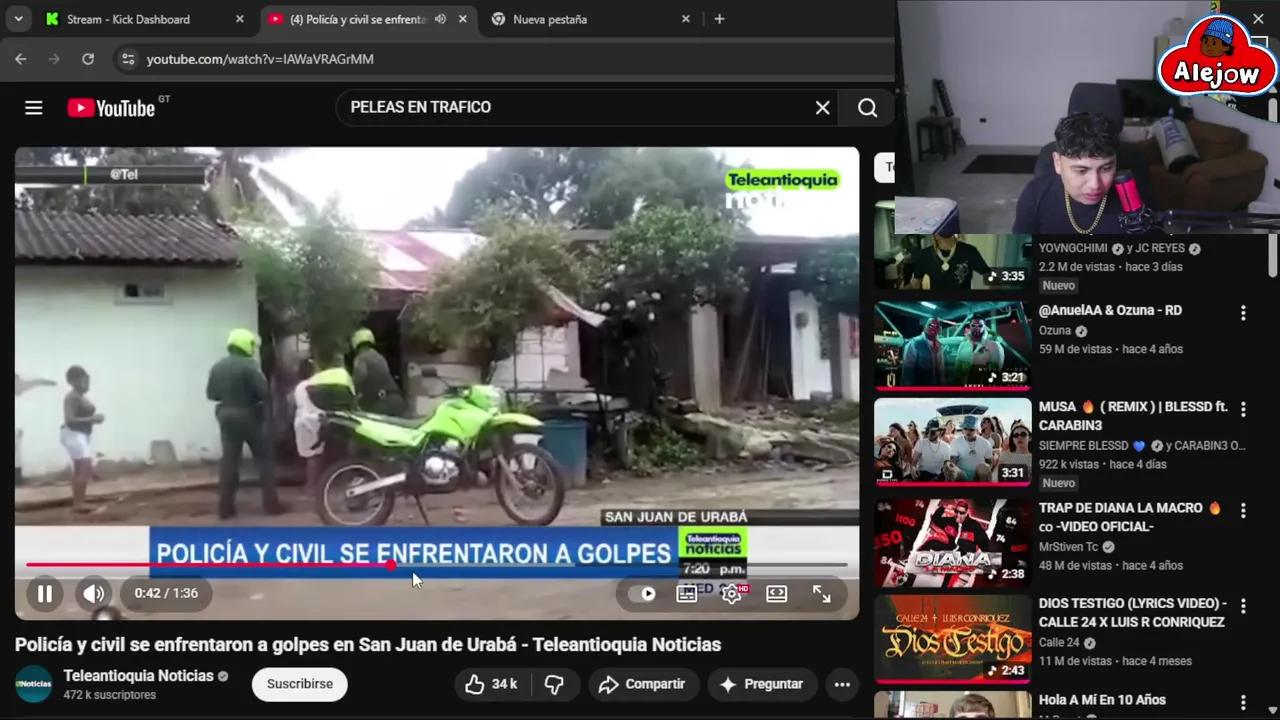This screenshot has height=720, width=1280.
Task: Clear the search text with X icon
Action: (x=822, y=108)
